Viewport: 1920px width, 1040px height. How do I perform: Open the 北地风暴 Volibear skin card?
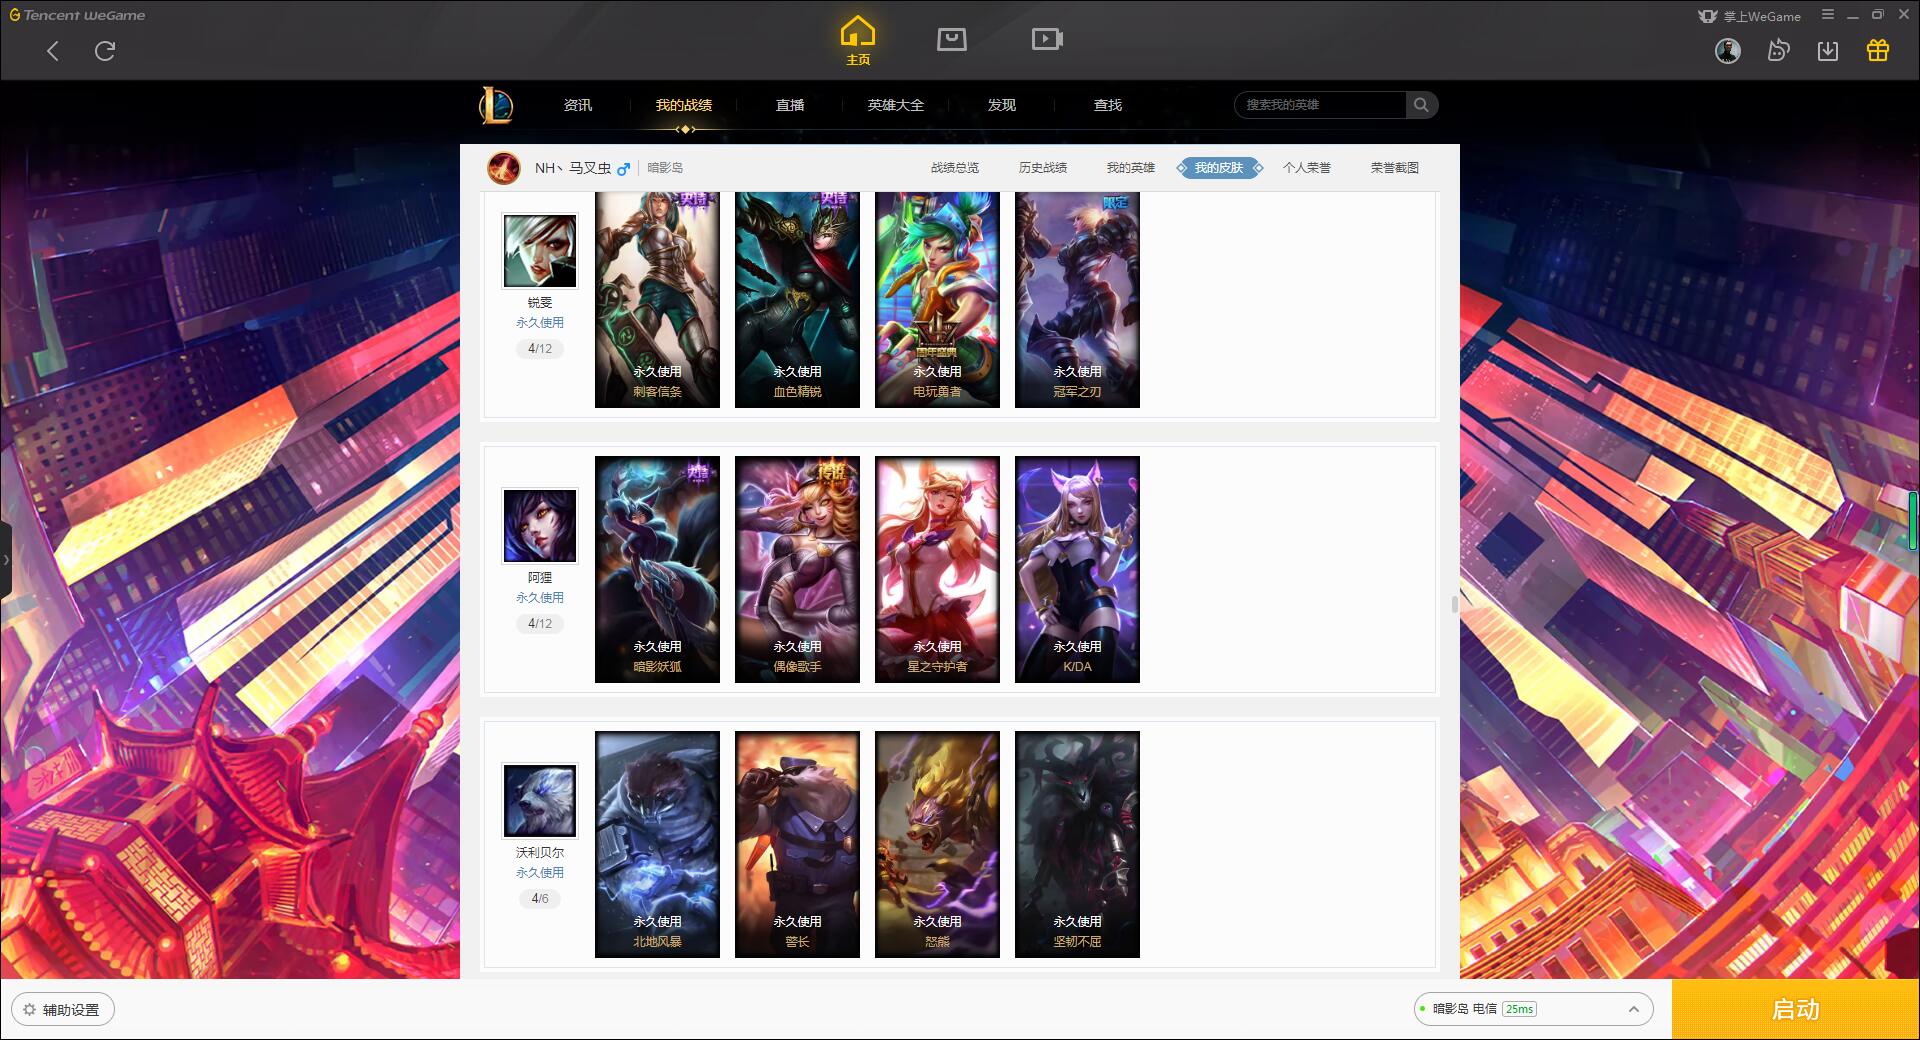pos(657,845)
